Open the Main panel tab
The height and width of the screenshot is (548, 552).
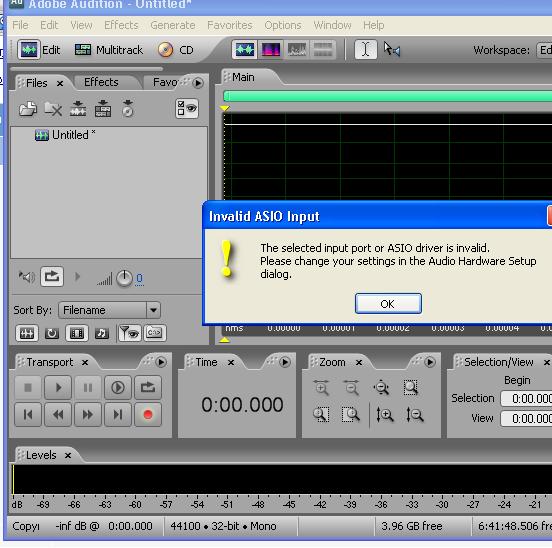click(243, 77)
